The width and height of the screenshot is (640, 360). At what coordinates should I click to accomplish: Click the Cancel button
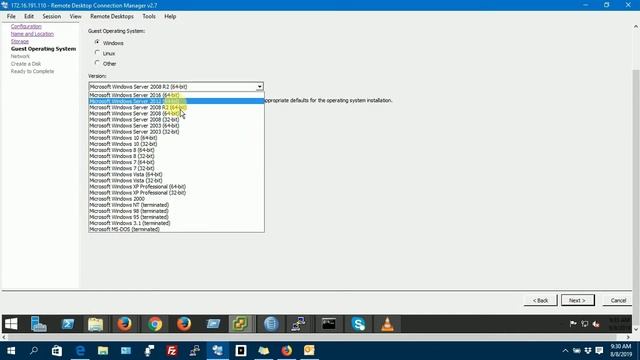click(618, 300)
